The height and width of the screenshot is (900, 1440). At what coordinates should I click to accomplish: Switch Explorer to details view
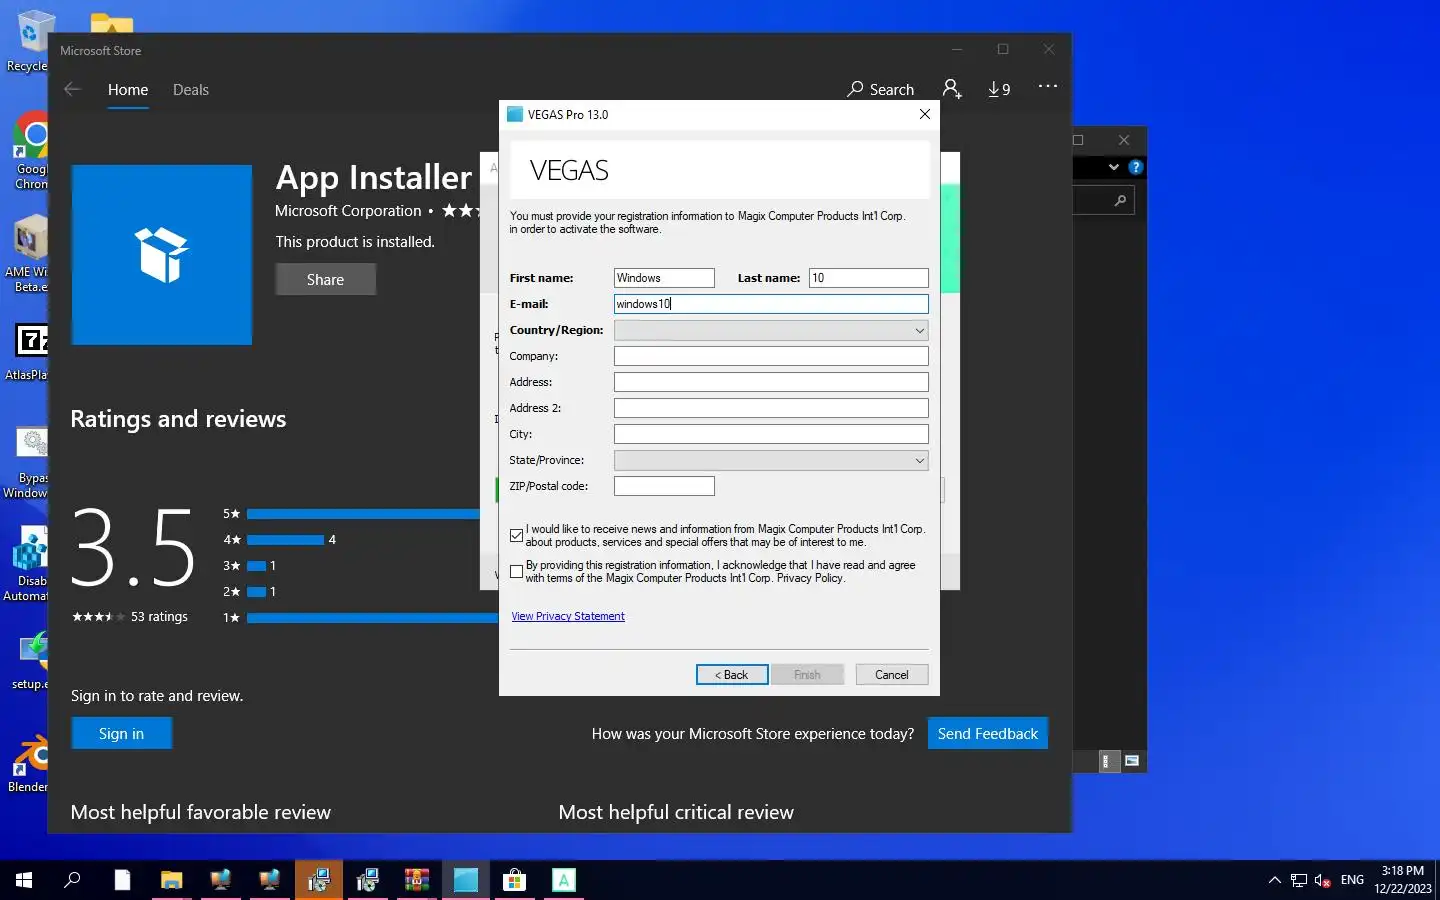[1106, 761]
